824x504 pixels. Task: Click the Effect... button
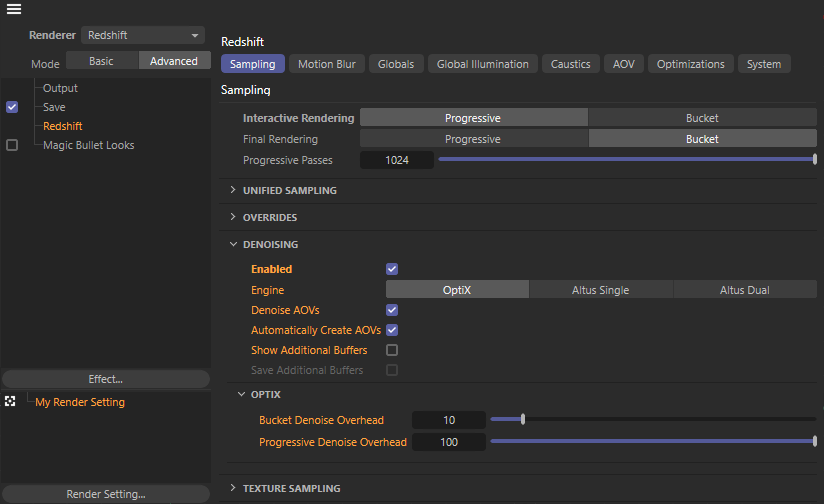(105, 379)
